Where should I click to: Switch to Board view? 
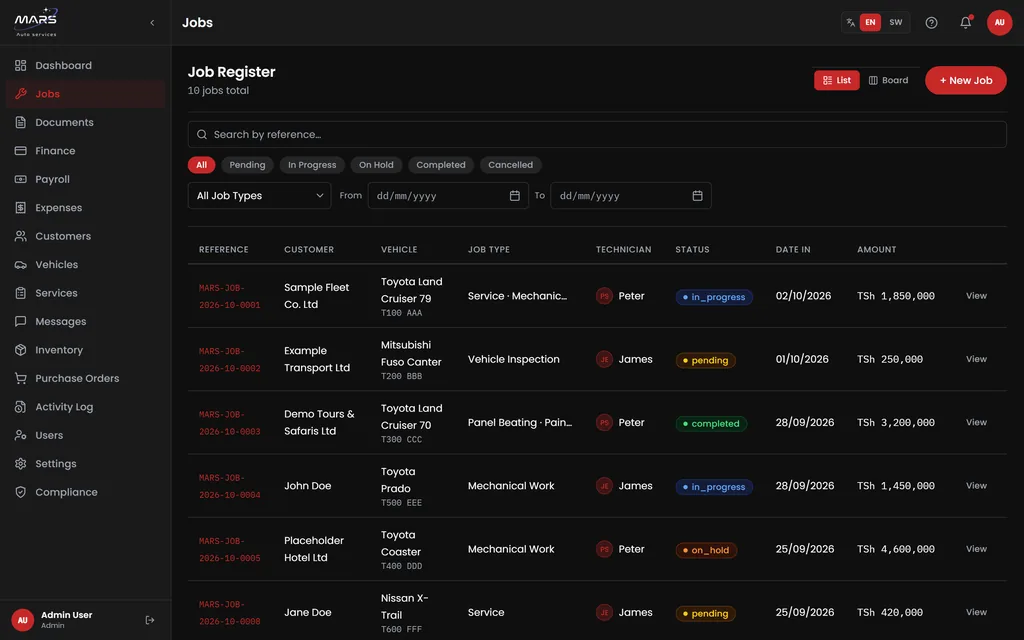pos(888,80)
